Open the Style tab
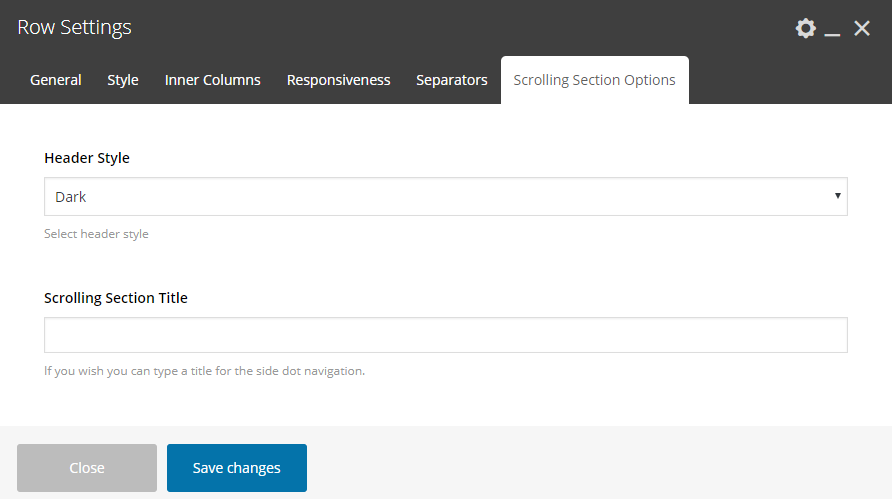892x499 pixels. tap(123, 80)
